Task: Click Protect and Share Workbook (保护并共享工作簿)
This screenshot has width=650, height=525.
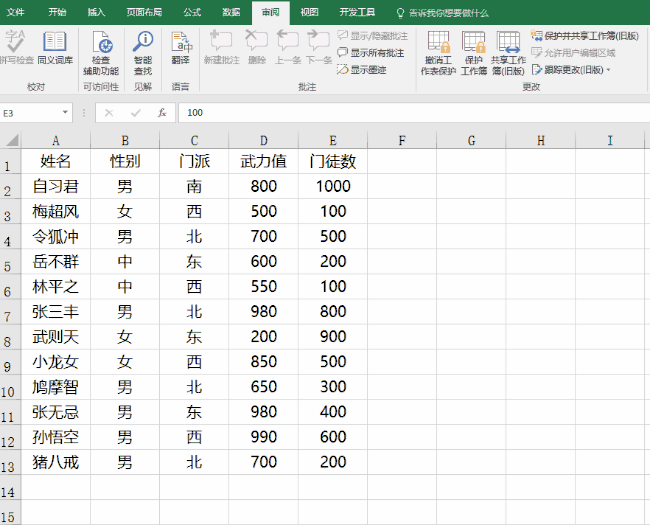Action: click(x=585, y=36)
